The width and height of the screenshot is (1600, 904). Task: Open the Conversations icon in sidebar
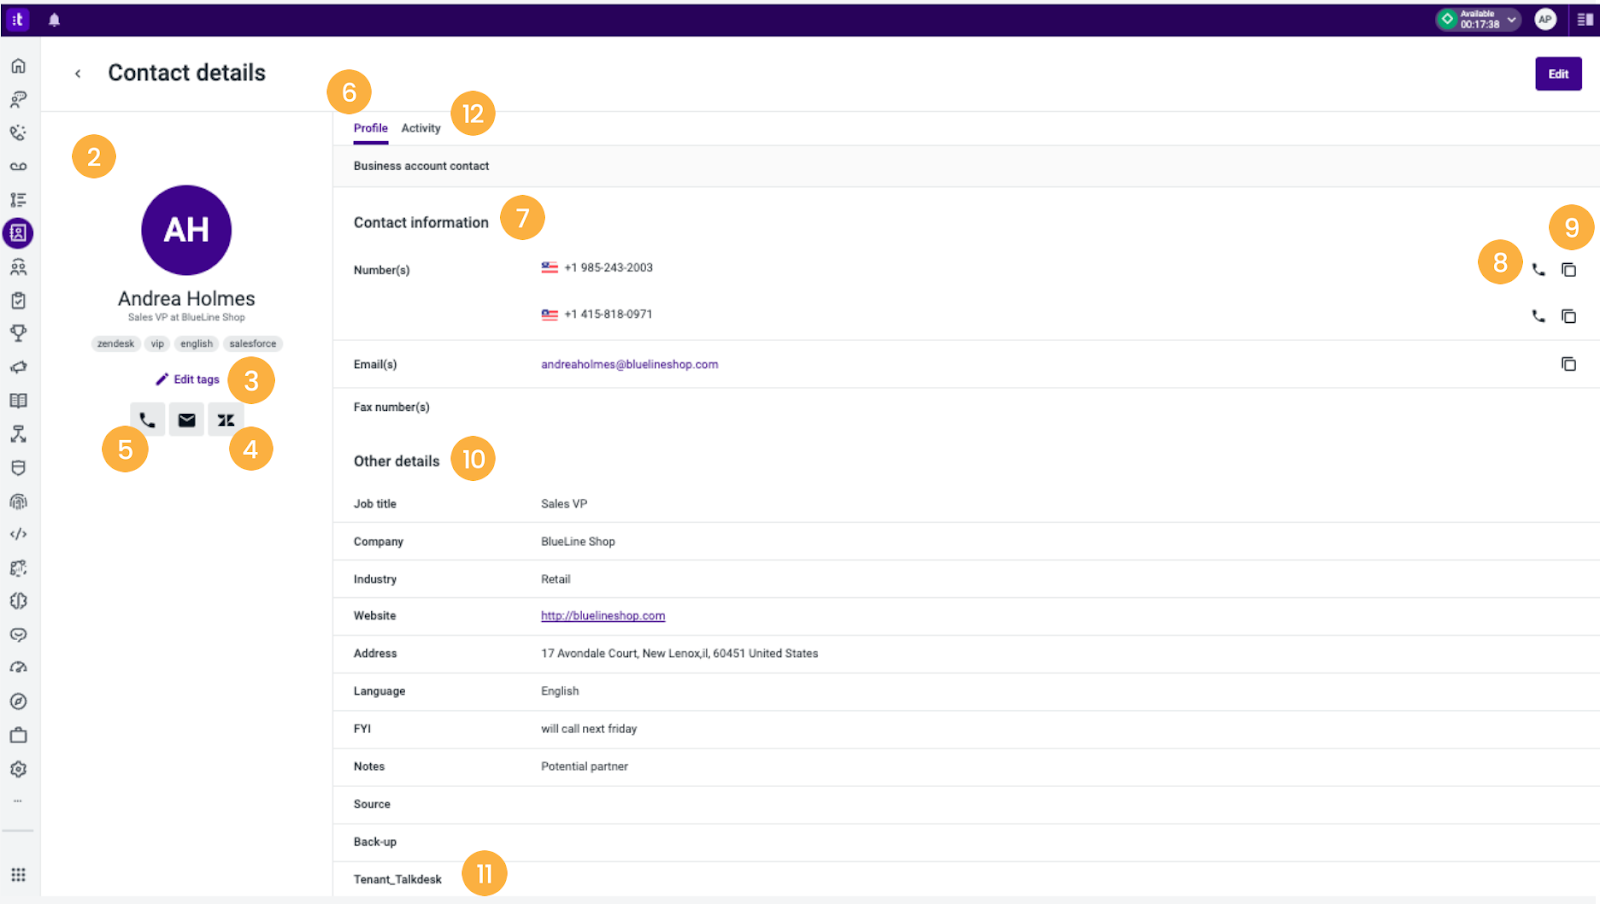tap(18, 99)
